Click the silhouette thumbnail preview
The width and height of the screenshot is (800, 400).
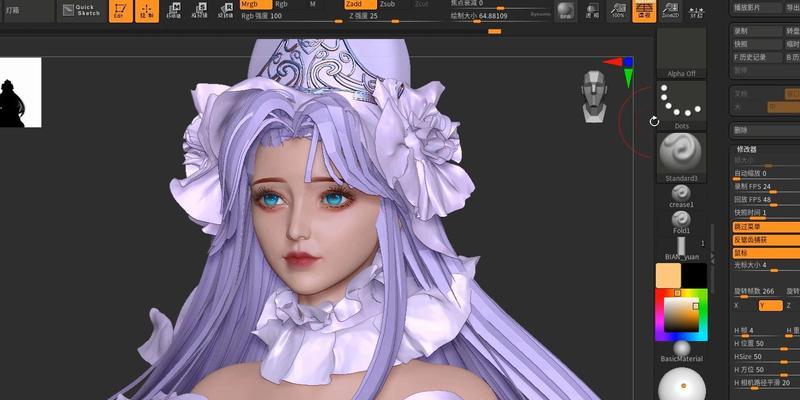(20, 92)
